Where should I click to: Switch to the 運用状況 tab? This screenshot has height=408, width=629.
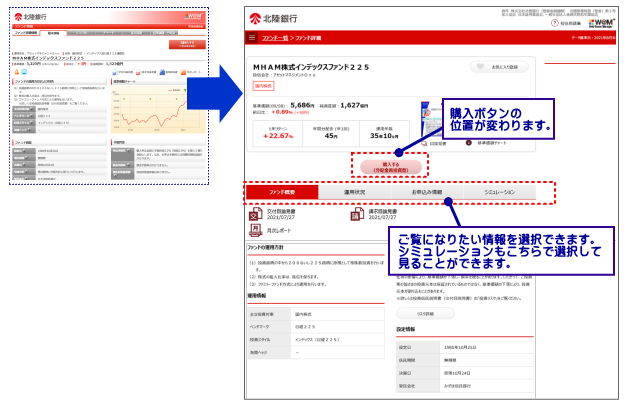[x=355, y=192]
